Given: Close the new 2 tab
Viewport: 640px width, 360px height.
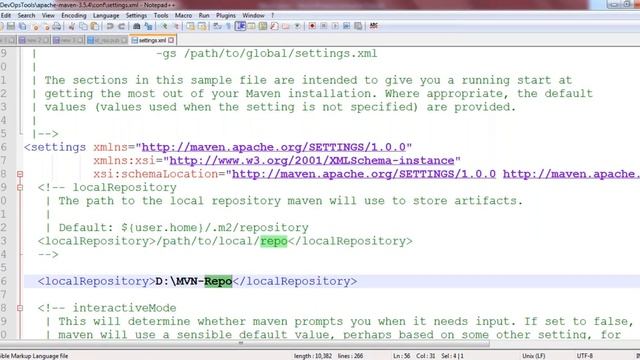Looking at the screenshot, I should [46, 40].
